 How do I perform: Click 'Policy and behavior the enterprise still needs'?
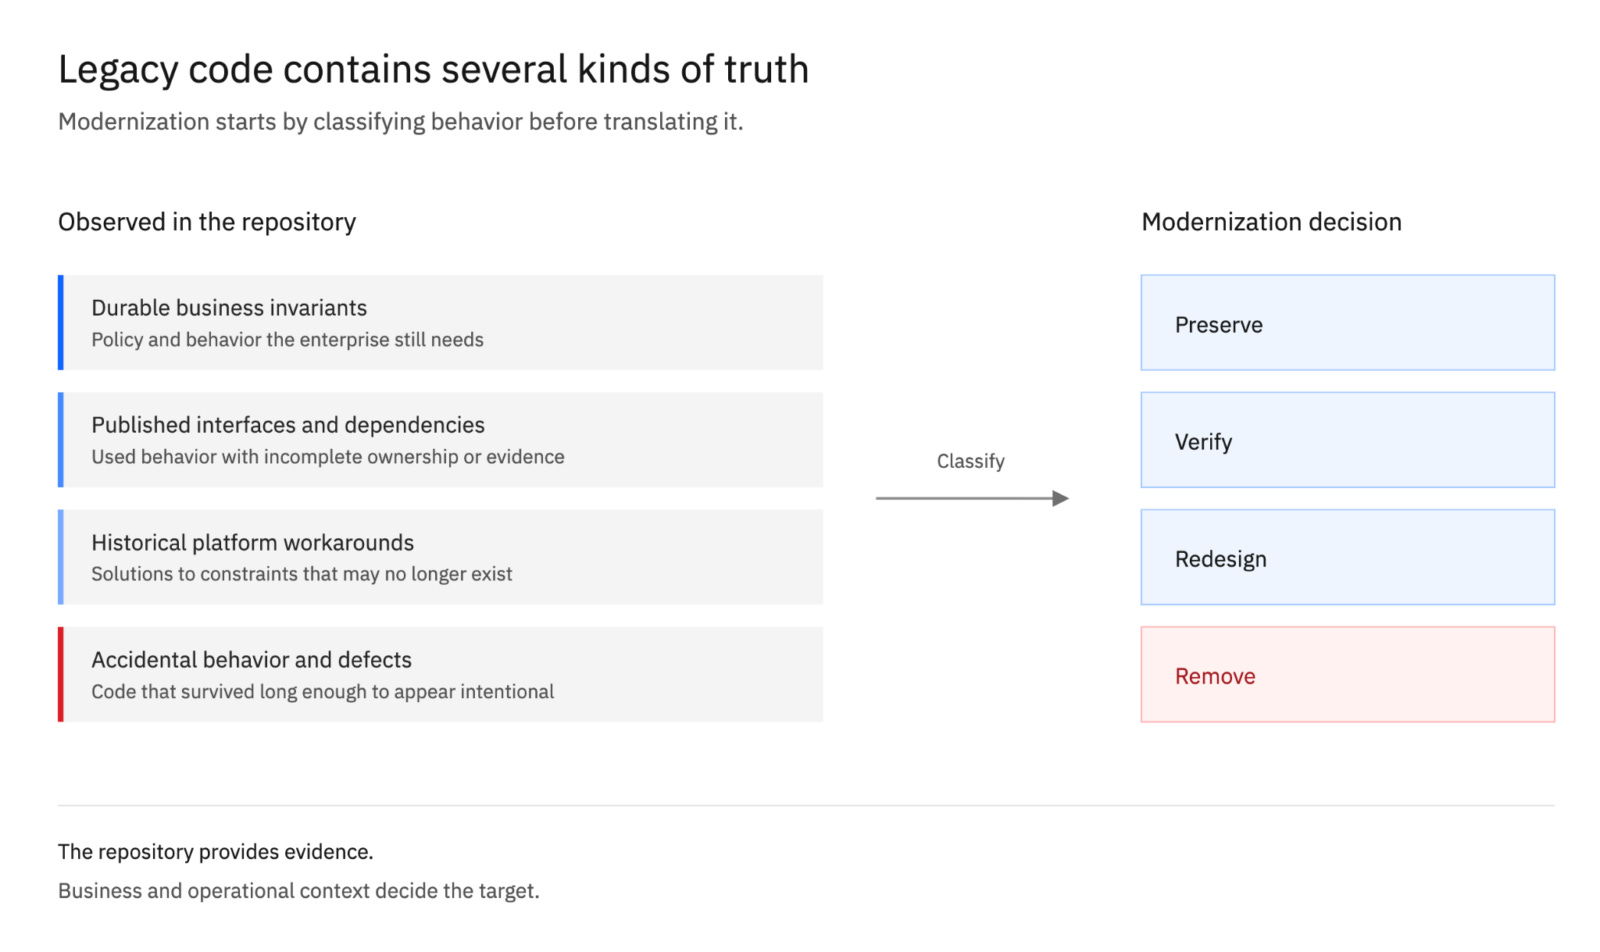[287, 340]
